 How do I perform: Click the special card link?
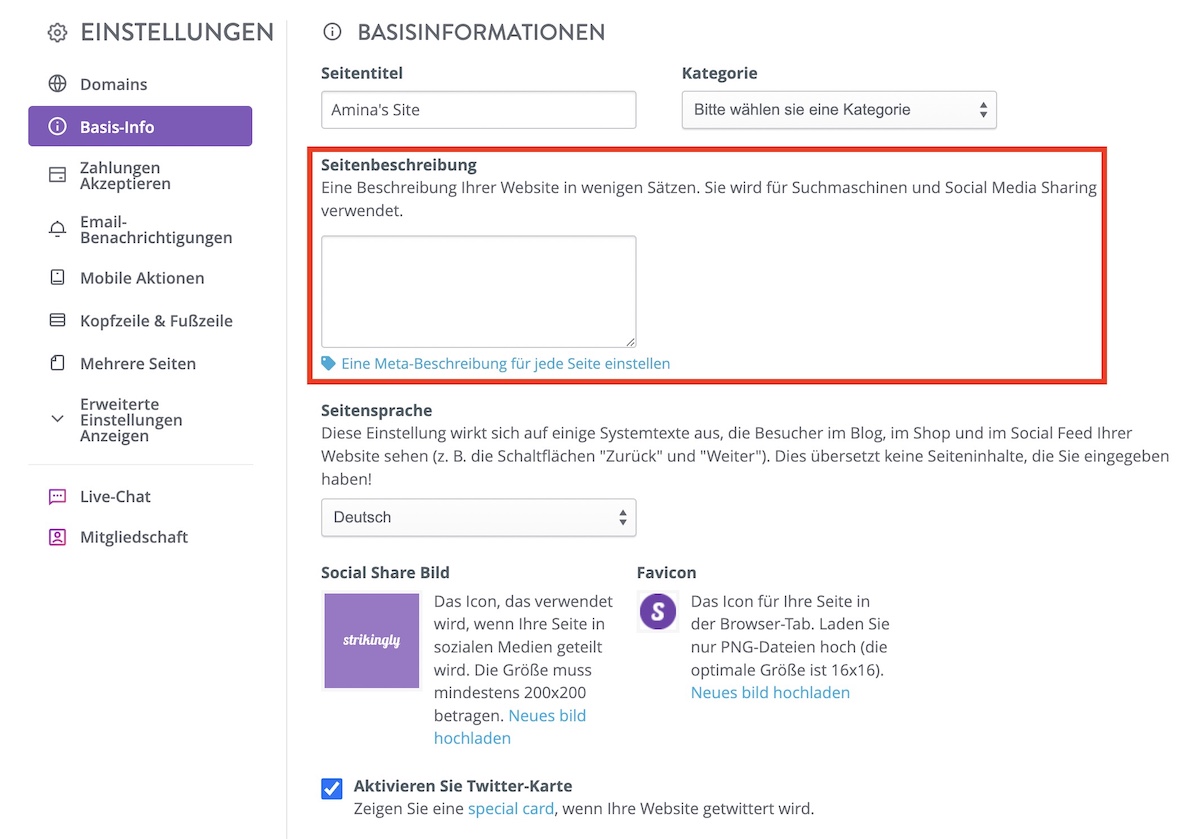coord(511,808)
